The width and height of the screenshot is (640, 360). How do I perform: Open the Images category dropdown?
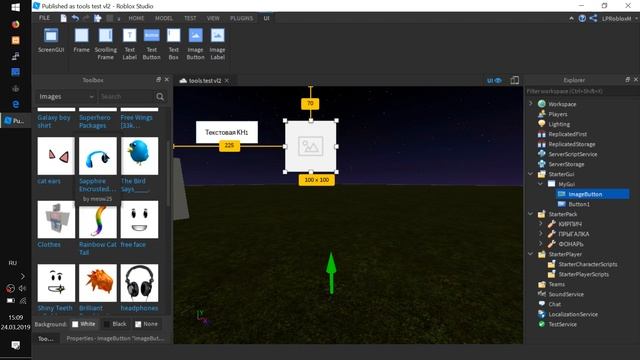click(x=66, y=97)
